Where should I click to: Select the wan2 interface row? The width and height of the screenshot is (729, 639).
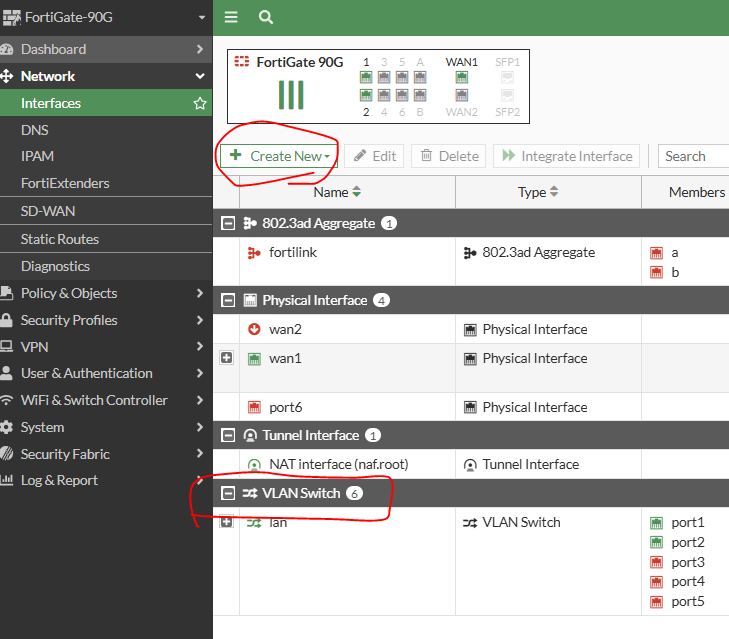pyautogui.click(x=471, y=329)
